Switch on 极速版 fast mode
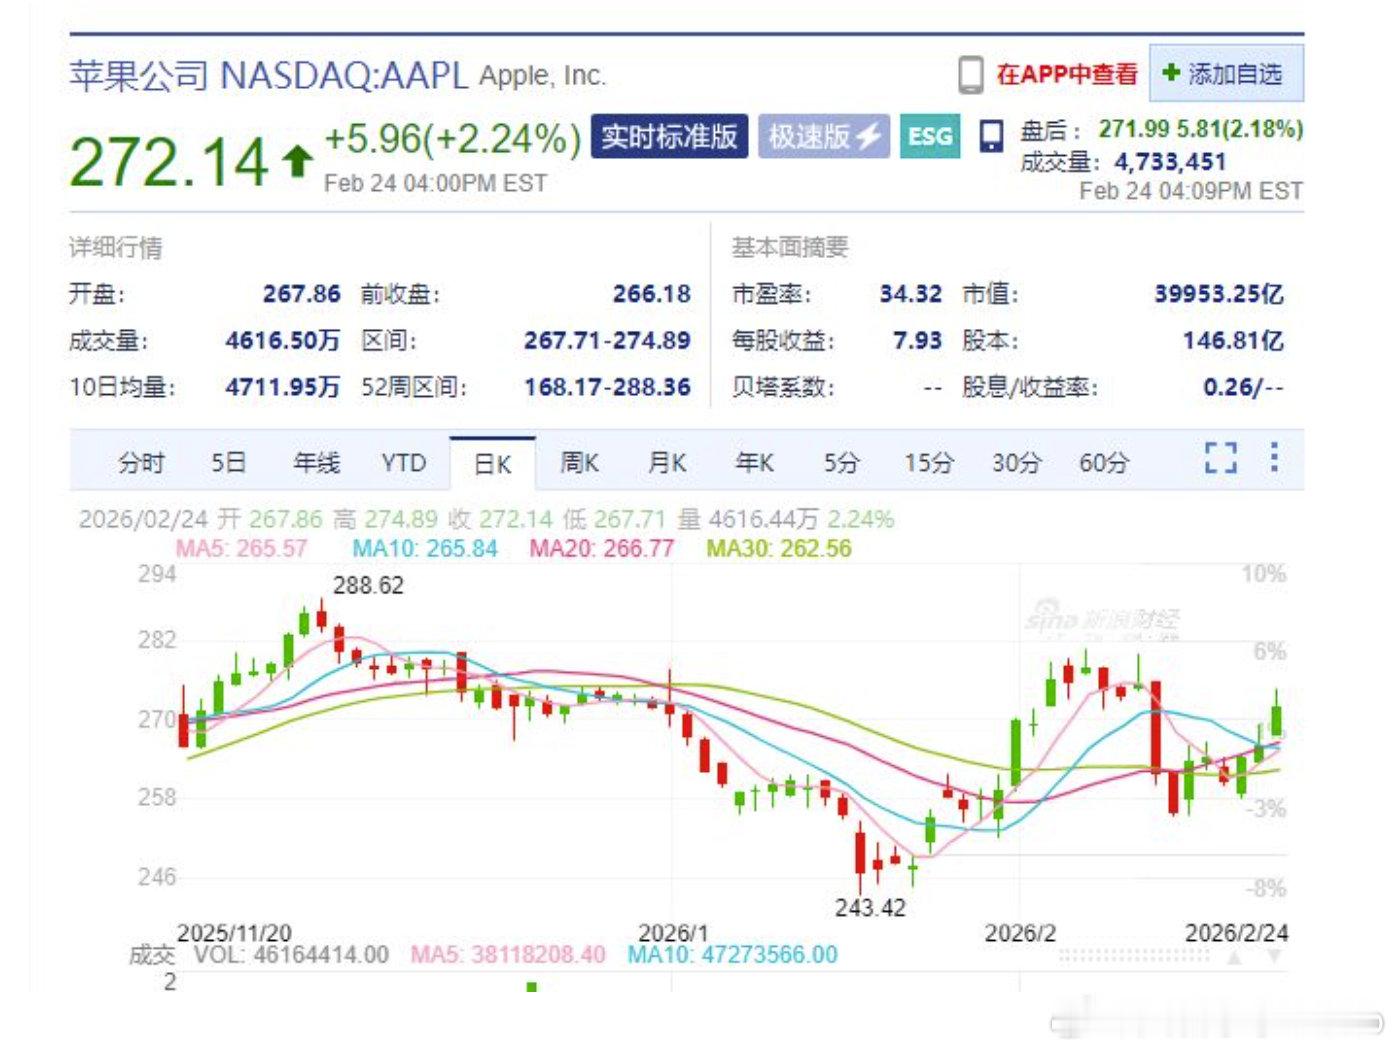 point(822,136)
